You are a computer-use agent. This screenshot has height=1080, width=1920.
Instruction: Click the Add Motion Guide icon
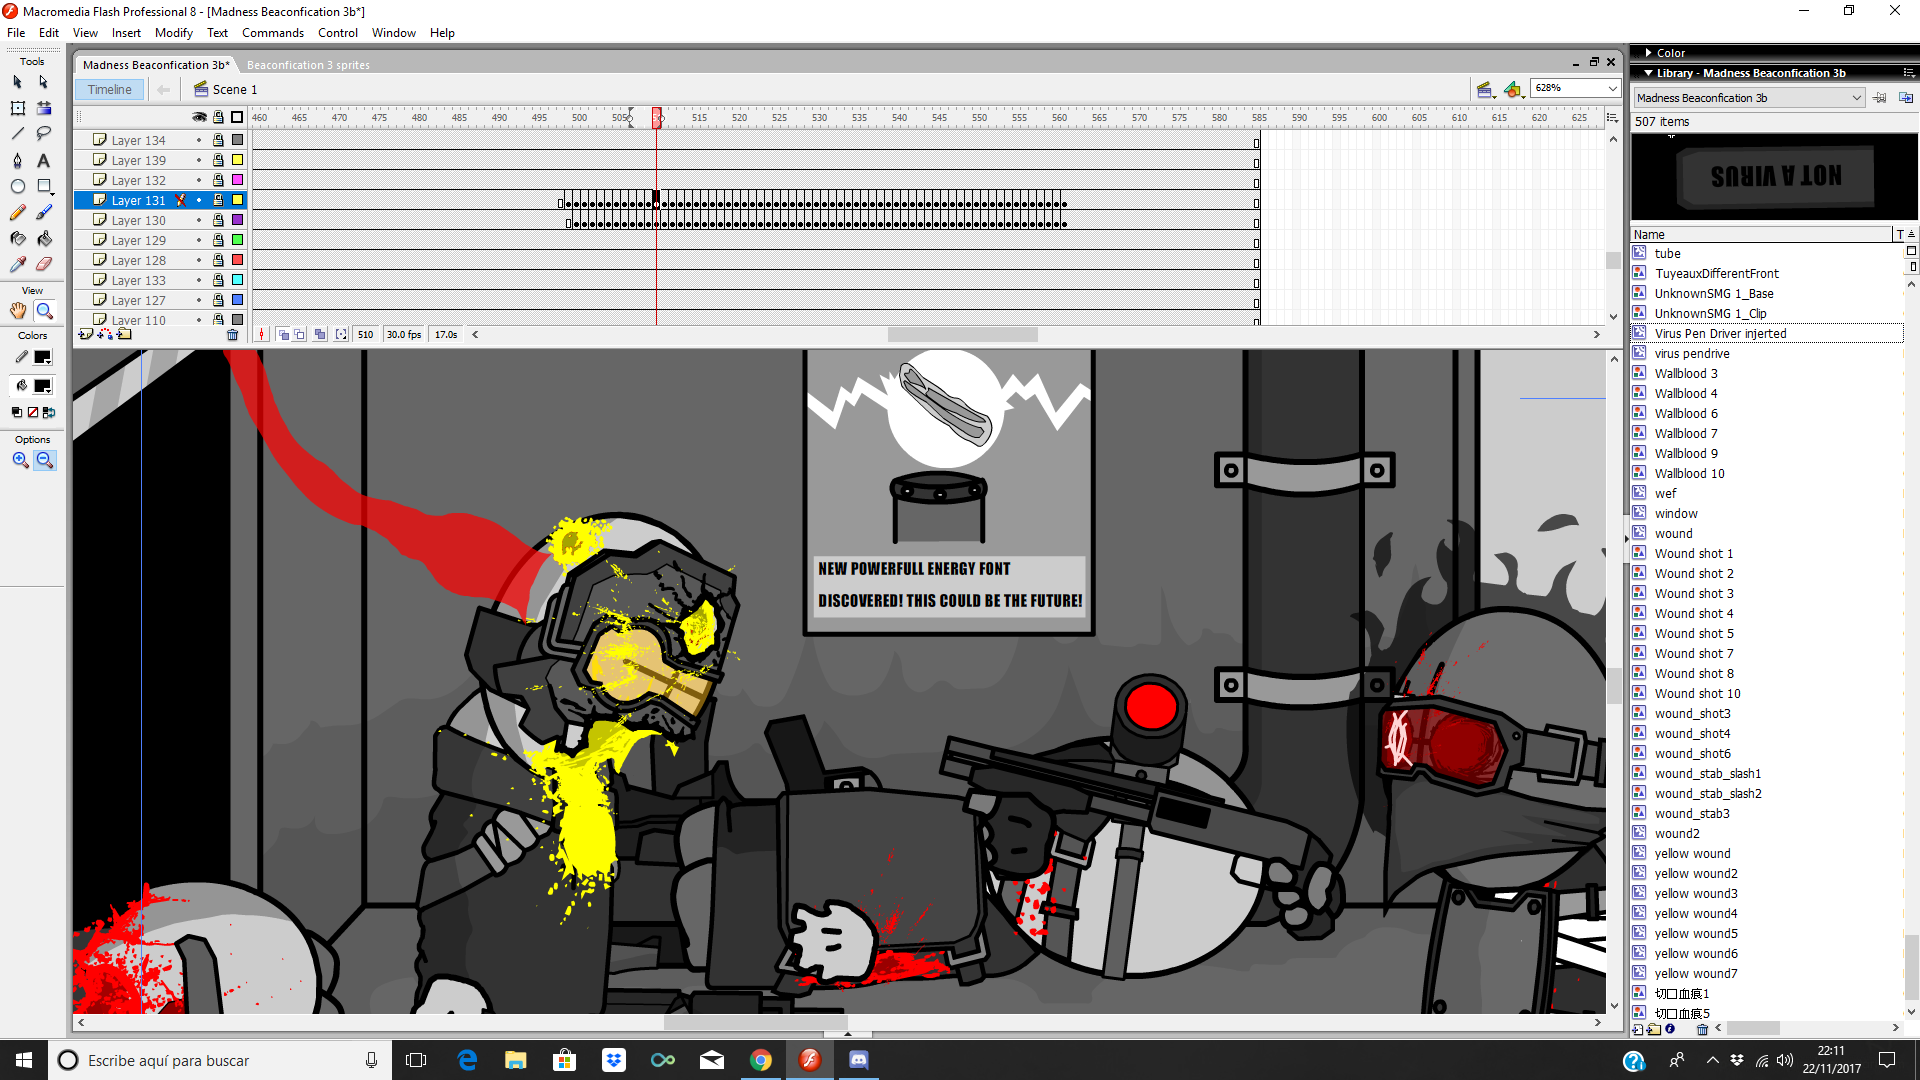pyautogui.click(x=105, y=334)
